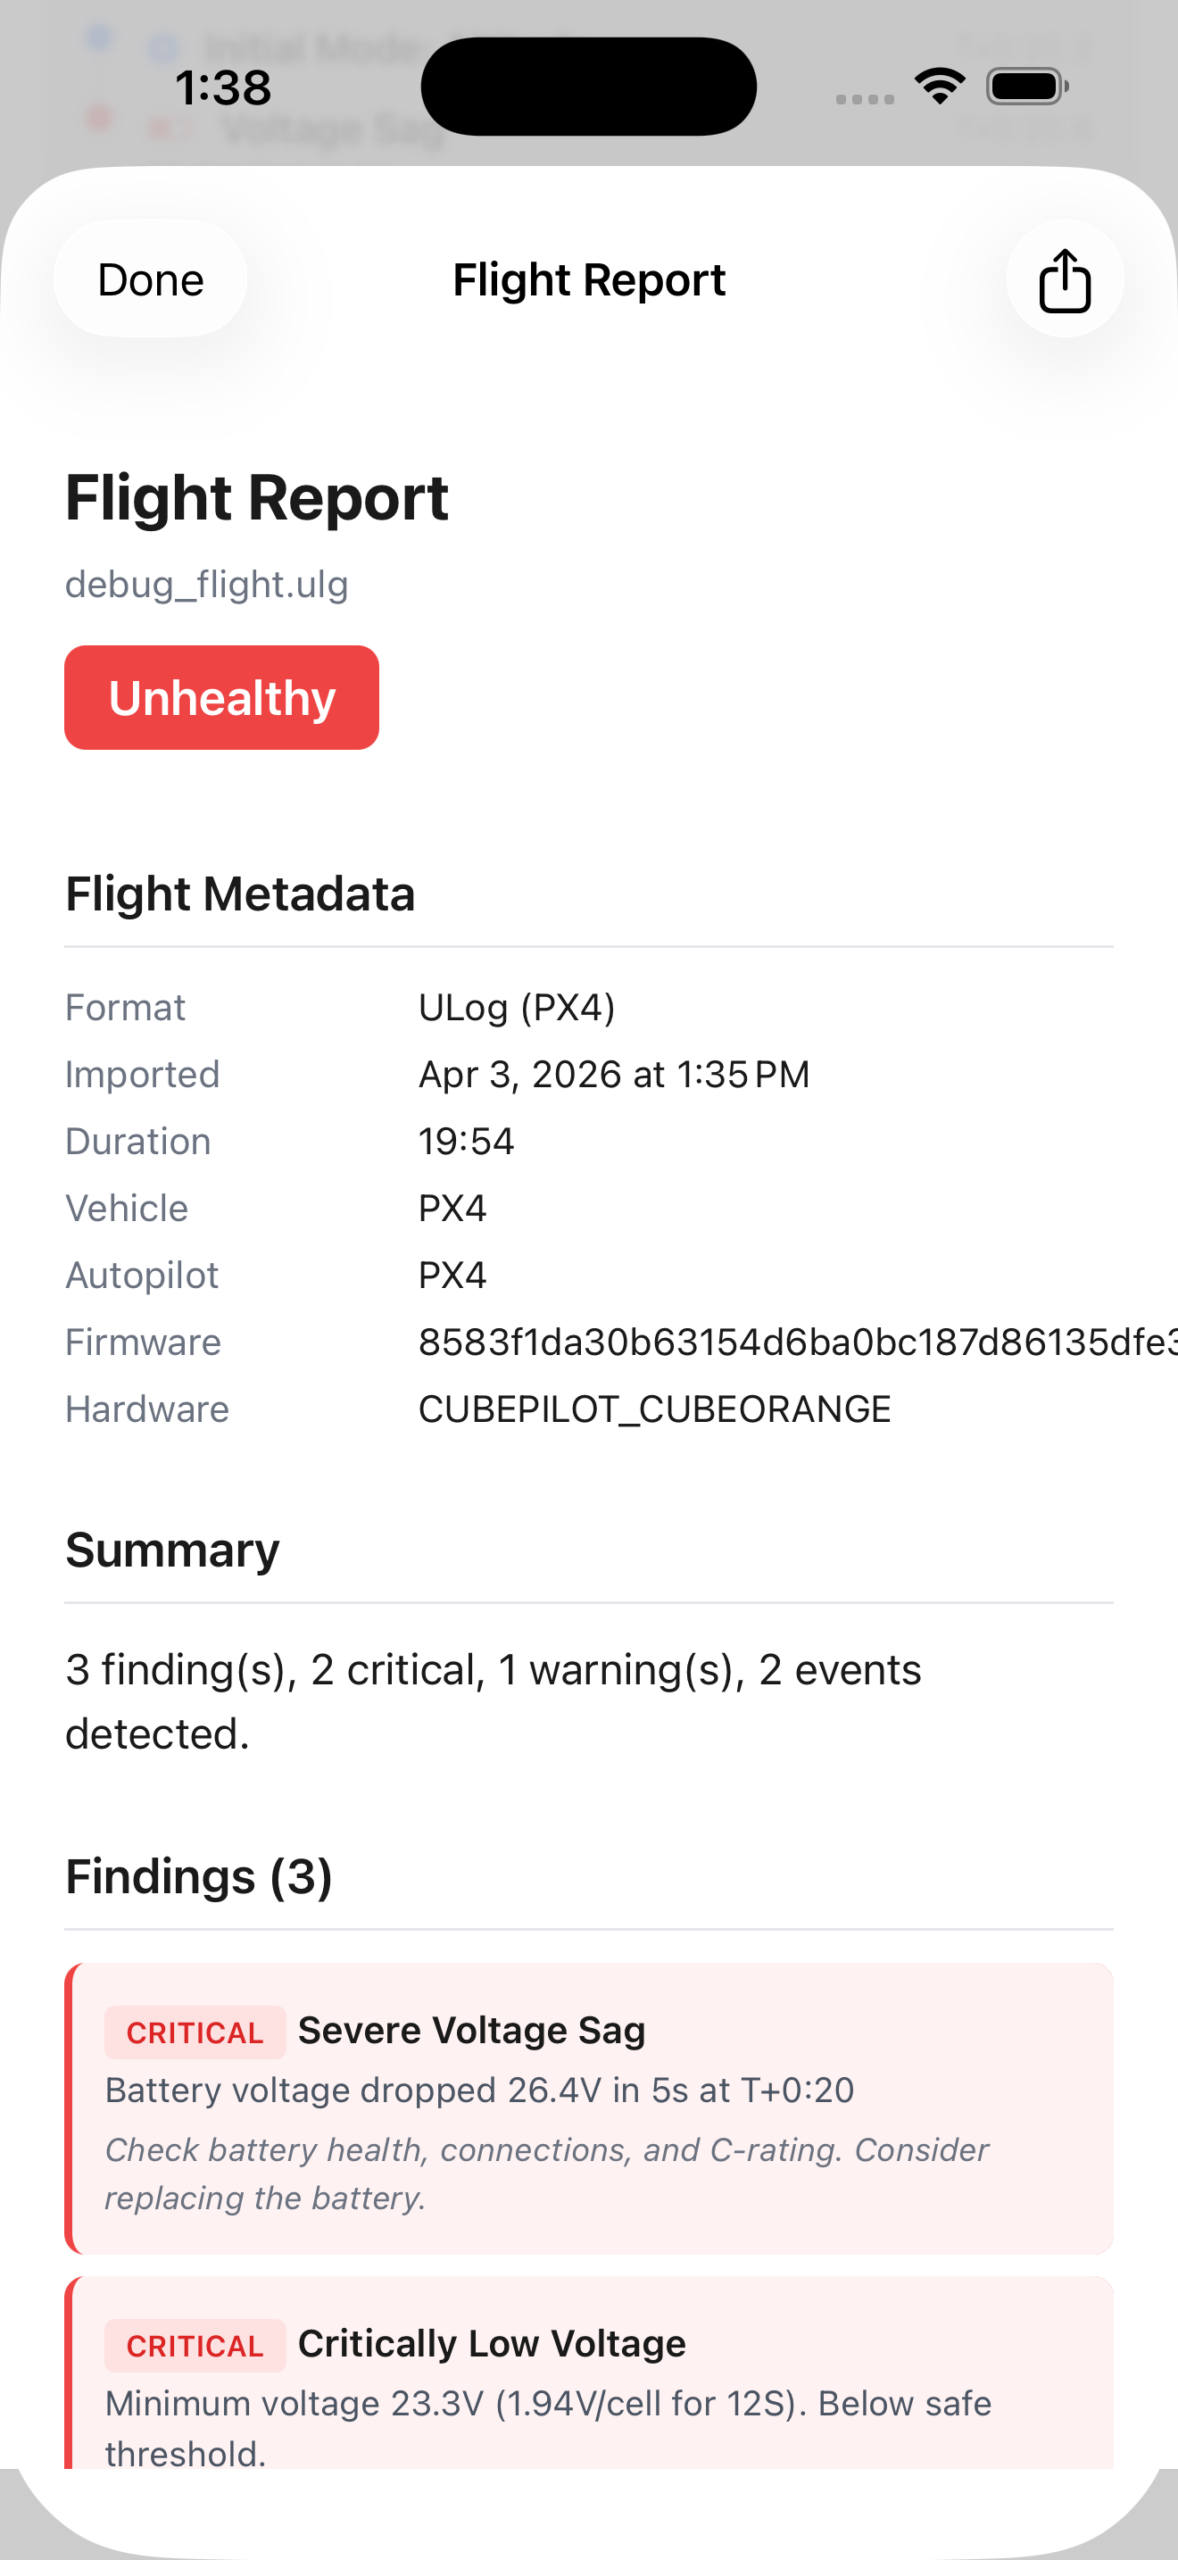
Task: Tap the Wi-Fi status icon
Action: click(x=940, y=87)
